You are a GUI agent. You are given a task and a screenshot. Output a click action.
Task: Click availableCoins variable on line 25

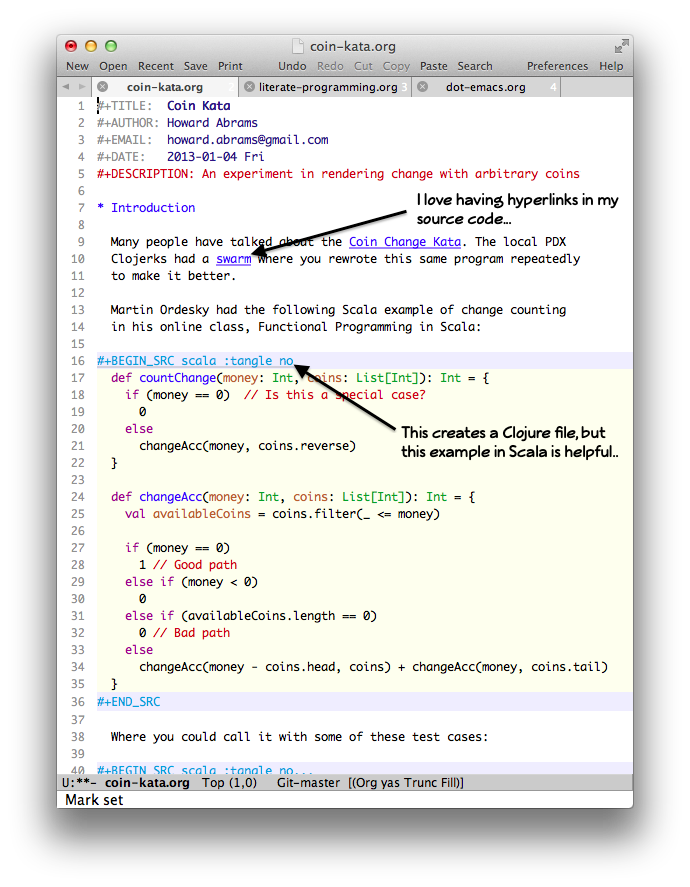point(201,514)
